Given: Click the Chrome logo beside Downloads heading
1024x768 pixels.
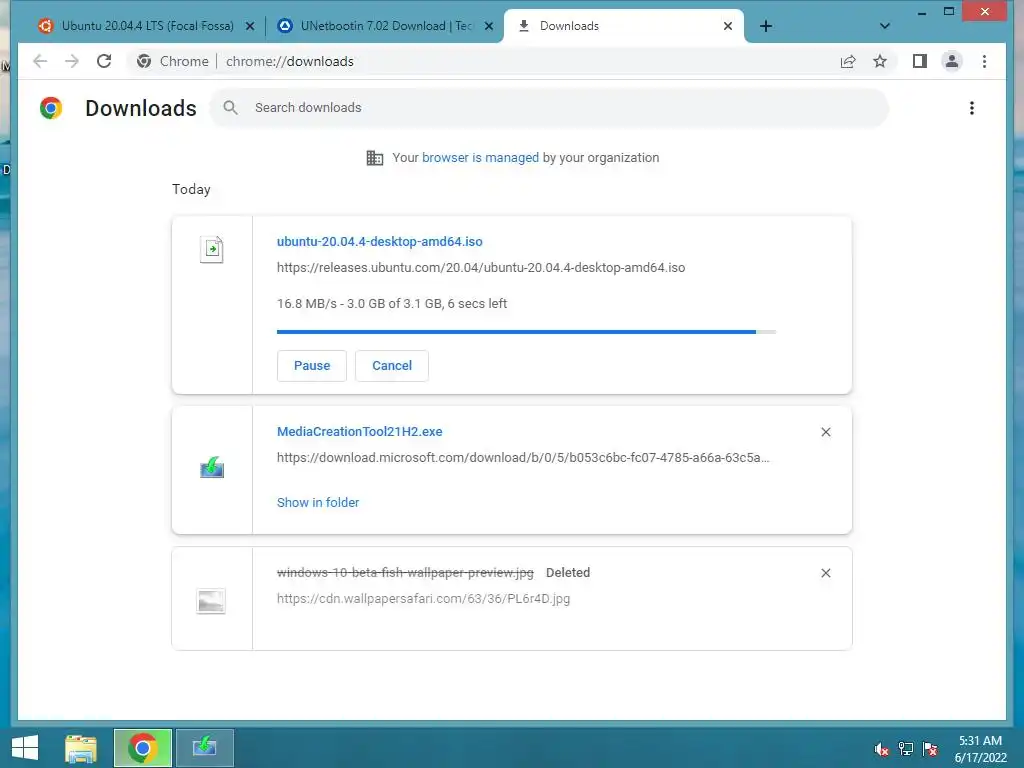Looking at the screenshot, I should pyautogui.click(x=51, y=108).
